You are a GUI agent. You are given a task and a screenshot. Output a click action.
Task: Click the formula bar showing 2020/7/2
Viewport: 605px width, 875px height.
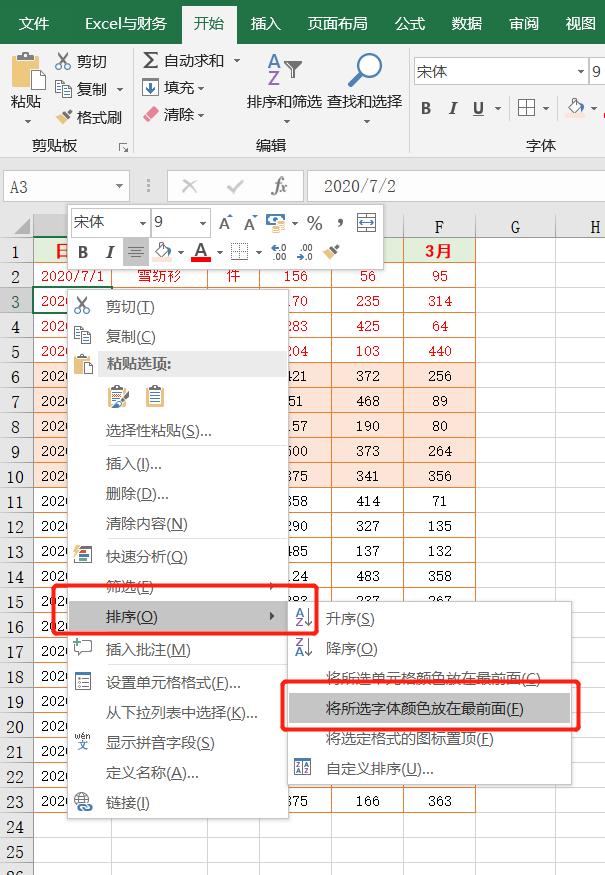point(456,186)
